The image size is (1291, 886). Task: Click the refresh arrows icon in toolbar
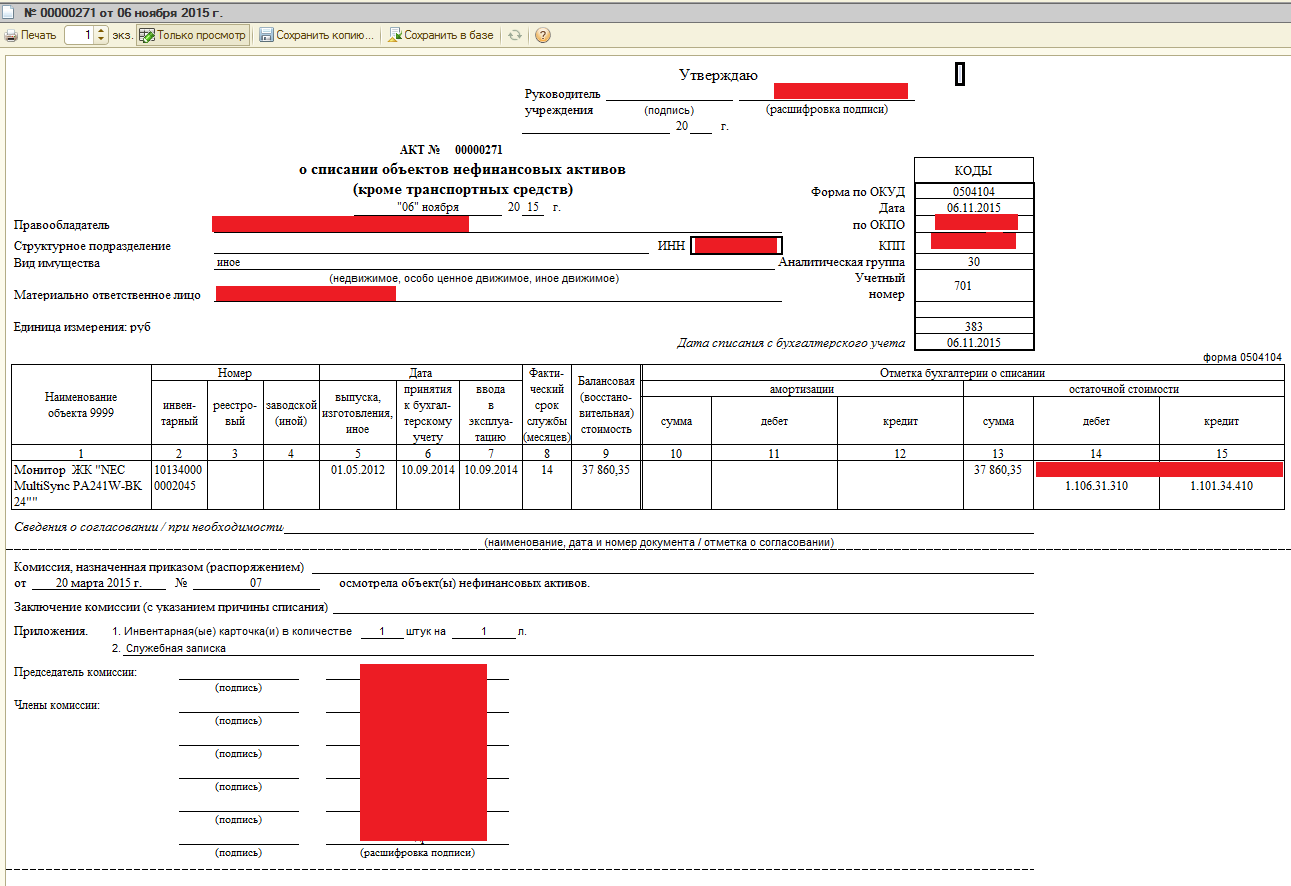point(515,35)
